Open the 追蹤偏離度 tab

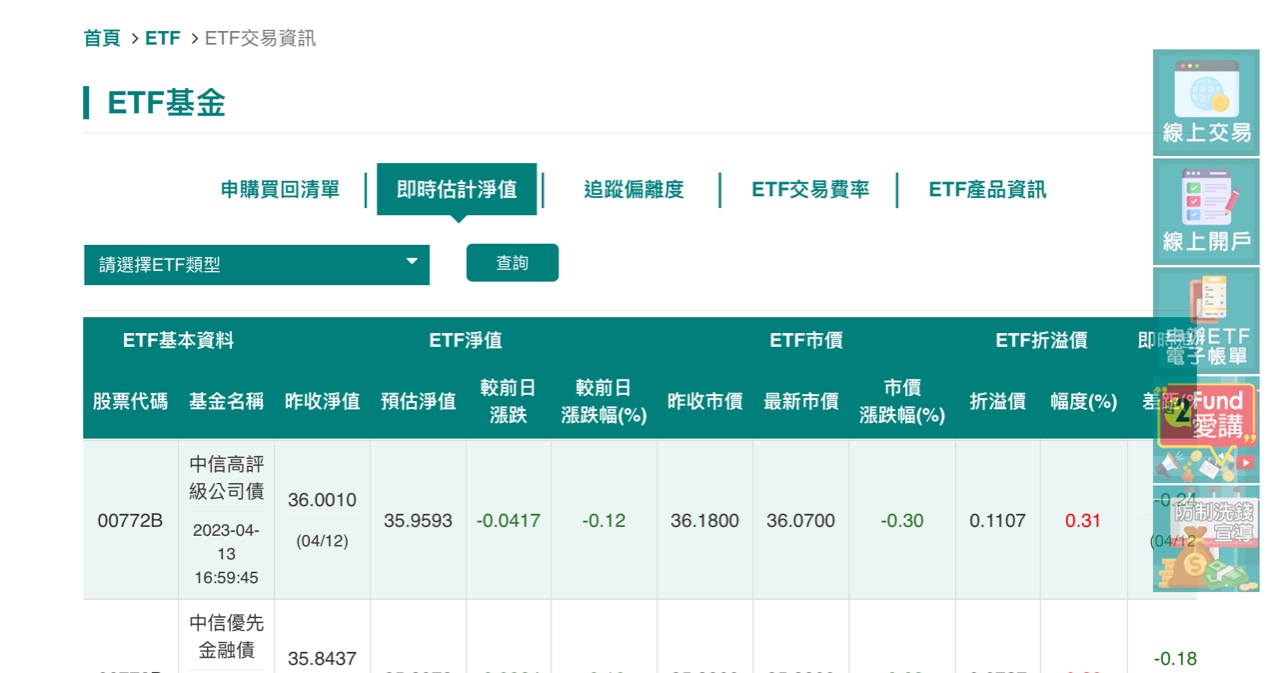pyautogui.click(x=634, y=190)
